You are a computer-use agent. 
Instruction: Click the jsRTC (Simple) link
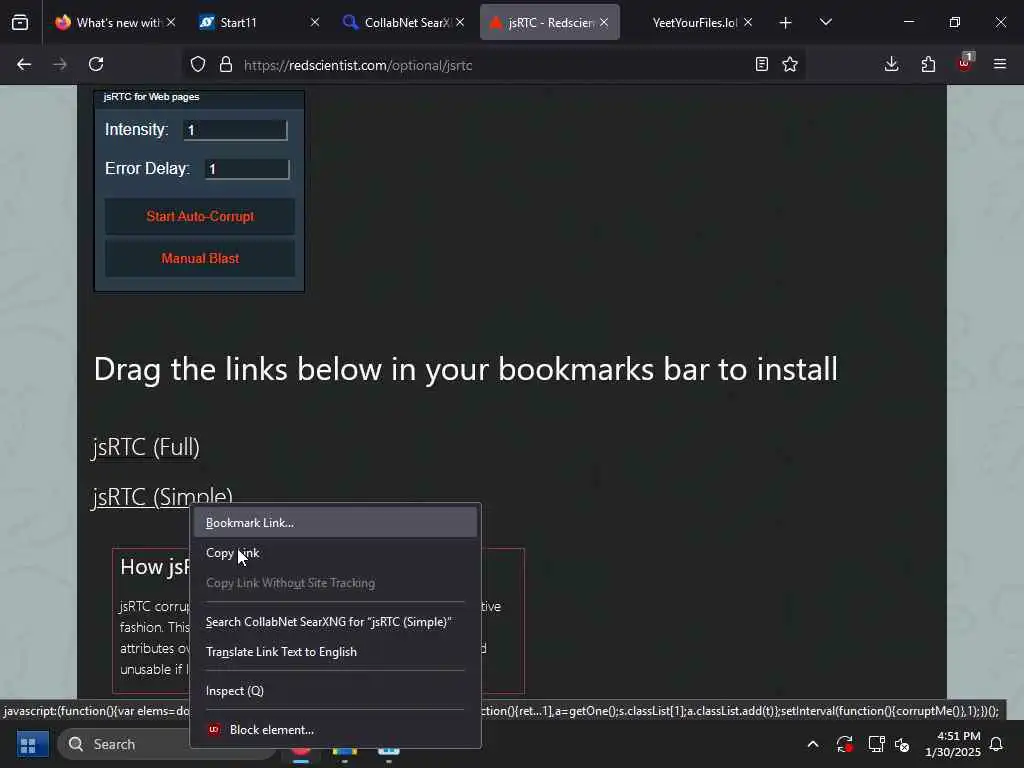point(162,496)
